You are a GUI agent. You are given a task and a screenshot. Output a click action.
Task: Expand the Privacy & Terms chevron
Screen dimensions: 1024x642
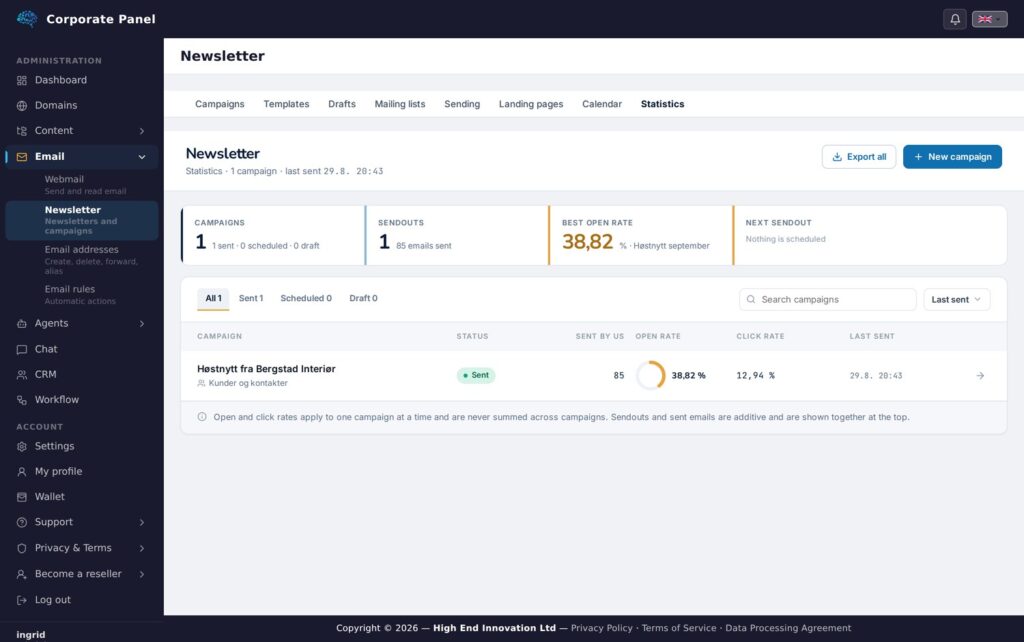point(142,549)
